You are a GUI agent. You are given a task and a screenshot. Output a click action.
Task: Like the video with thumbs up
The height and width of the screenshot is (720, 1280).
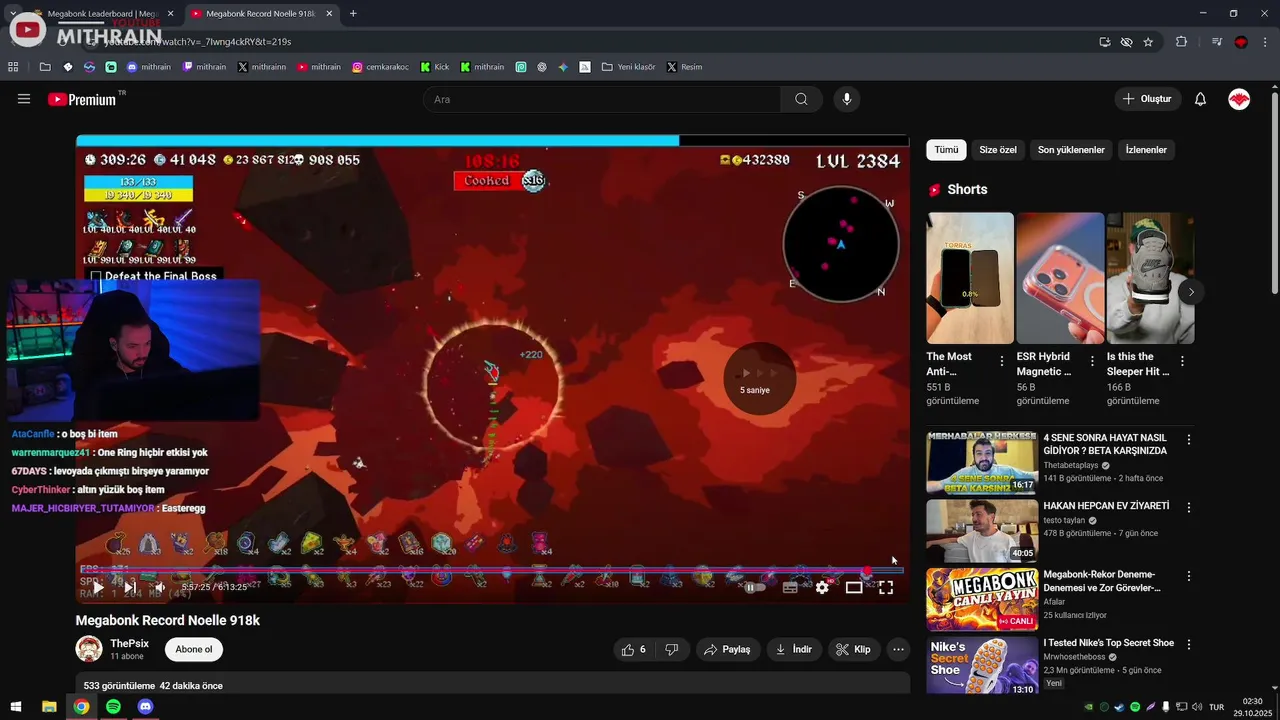[634, 649]
